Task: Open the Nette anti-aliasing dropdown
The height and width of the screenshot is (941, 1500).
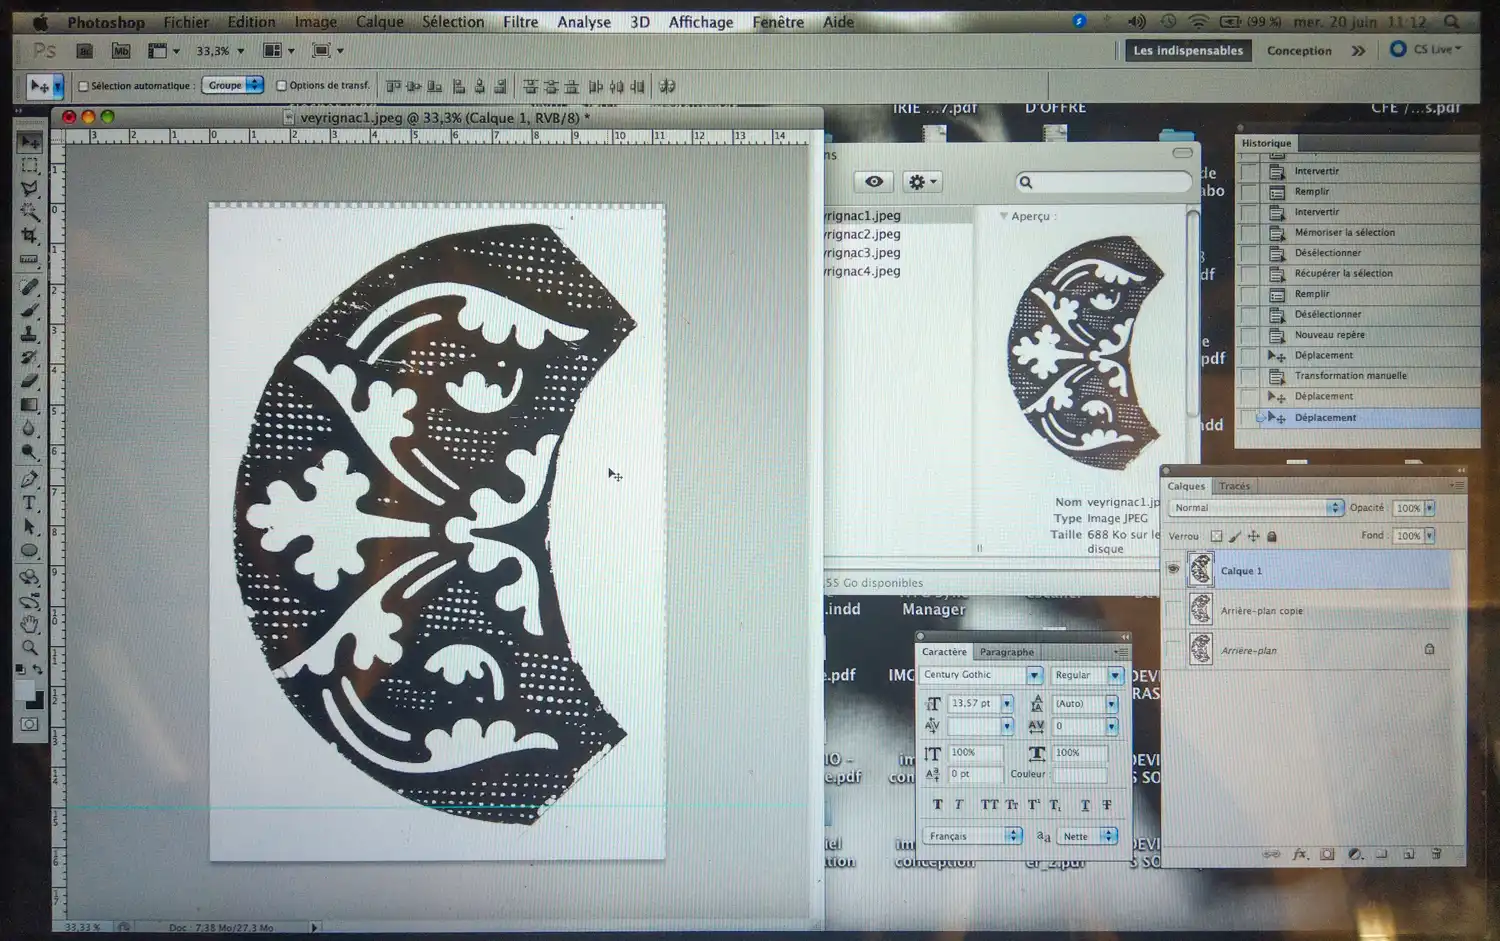Action: [x=1088, y=836]
